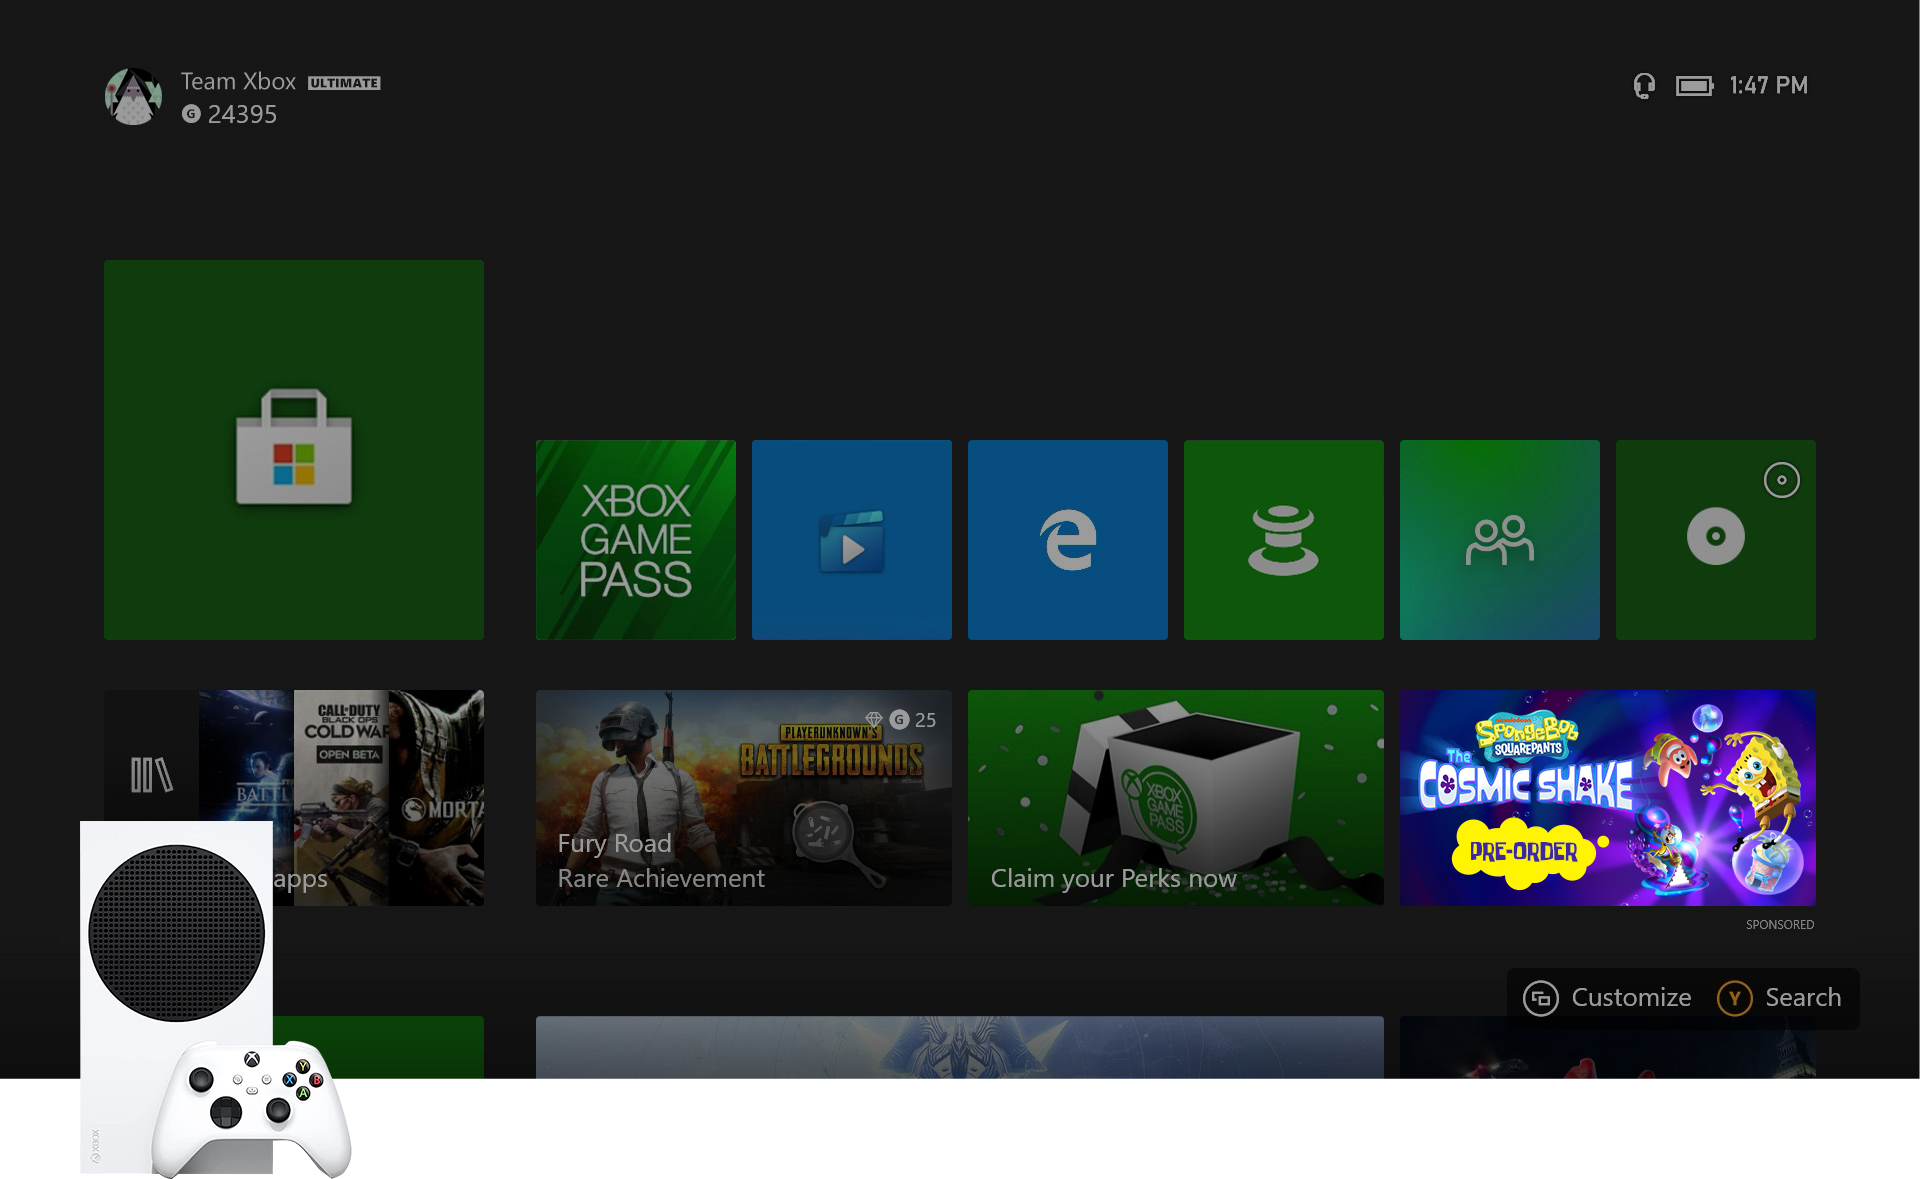Click the small disc indicator badge
Image resolution: width=1920 pixels, height=1179 pixels.
pos(1781,480)
